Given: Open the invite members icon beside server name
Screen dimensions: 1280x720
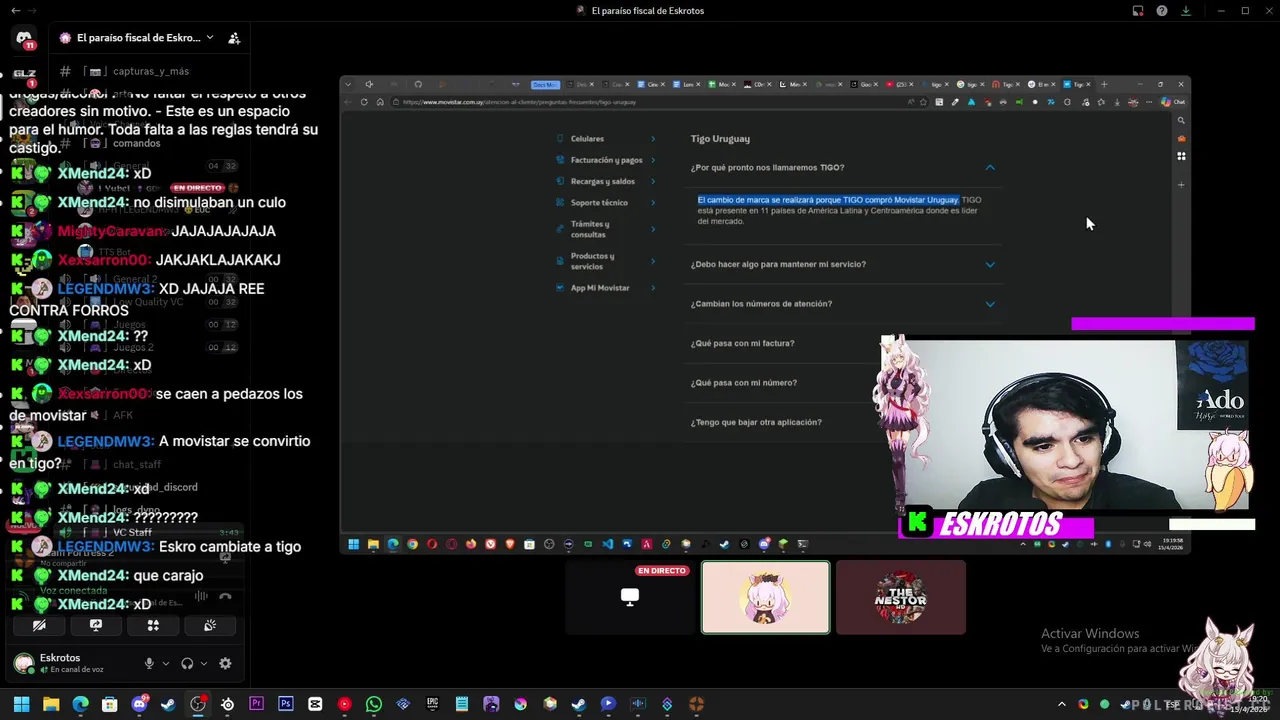Looking at the screenshot, I should [234, 38].
